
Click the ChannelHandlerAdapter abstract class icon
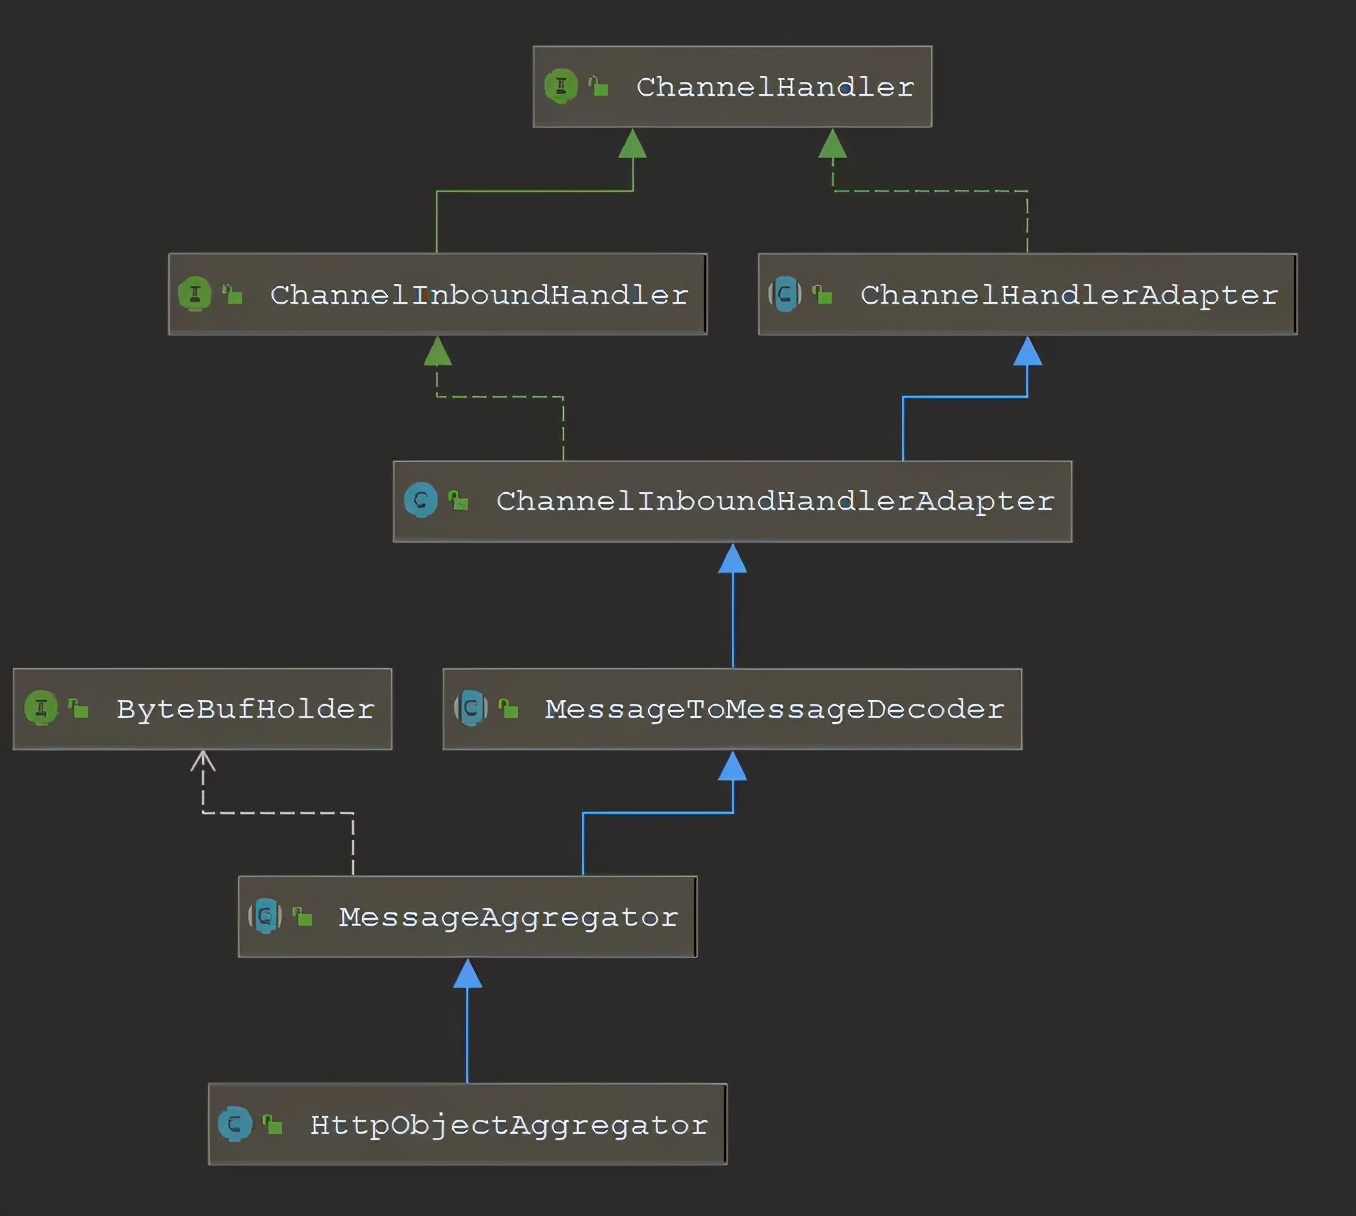[785, 294]
